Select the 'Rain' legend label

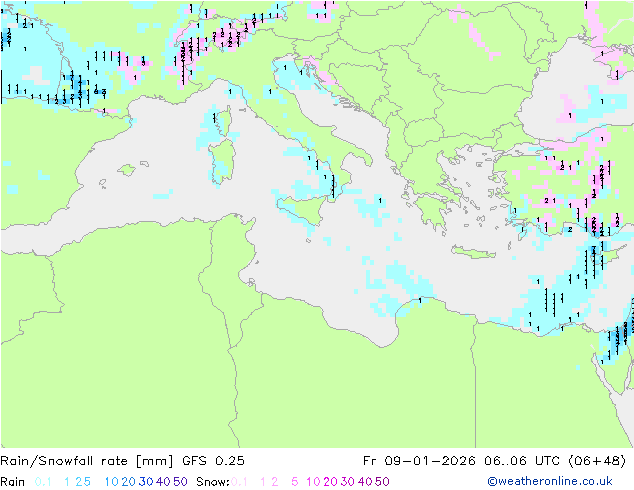click(13, 482)
